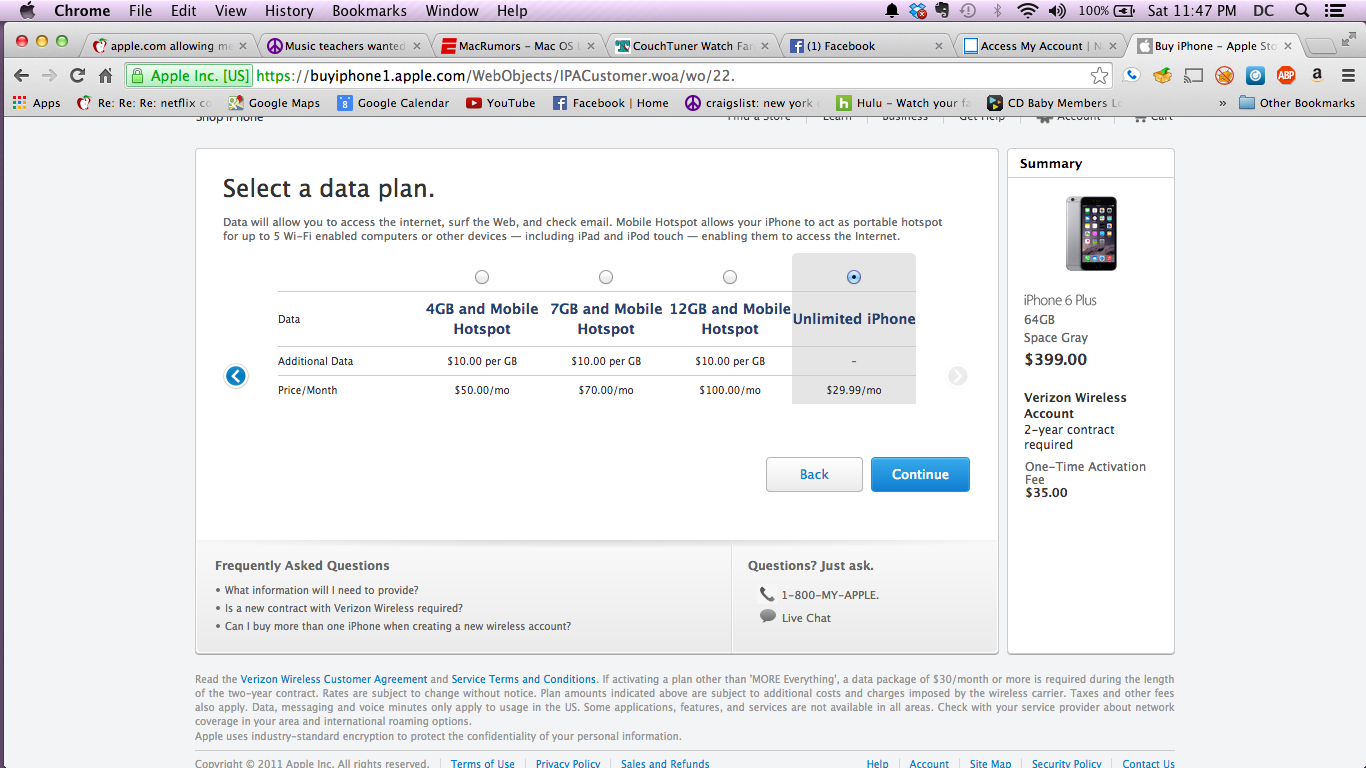This screenshot has height=768, width=1366.
Task: Open the crossed-out red circle extension
Action: [x=1224, y=75]
